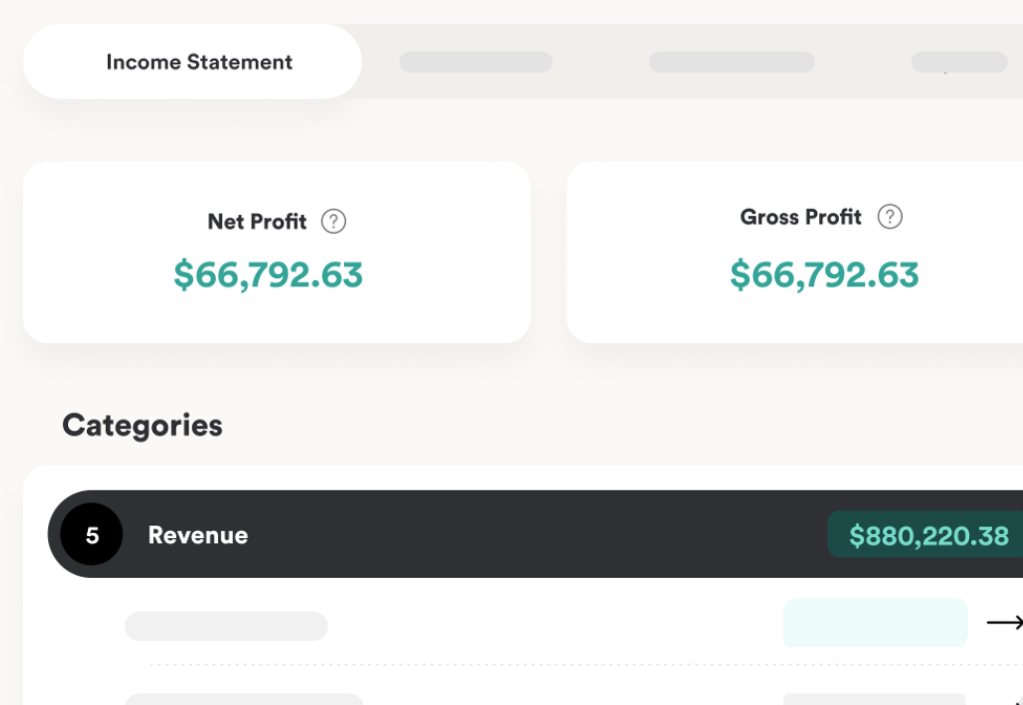Viewport: 1023px width, 705px height.
Task: Open the Net Profit summary card
Action: tap(277, 250)
